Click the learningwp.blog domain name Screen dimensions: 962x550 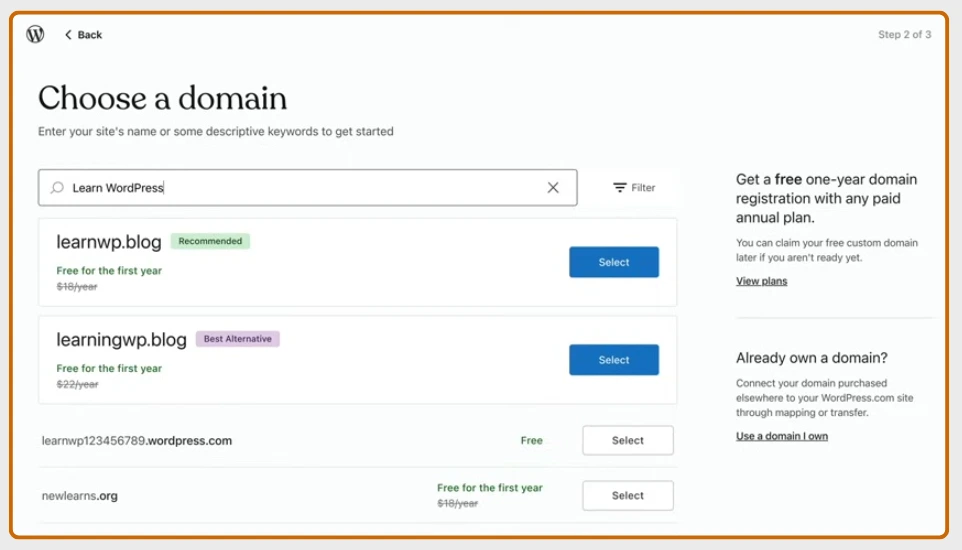pyautogui.click(x=121, y=339)
